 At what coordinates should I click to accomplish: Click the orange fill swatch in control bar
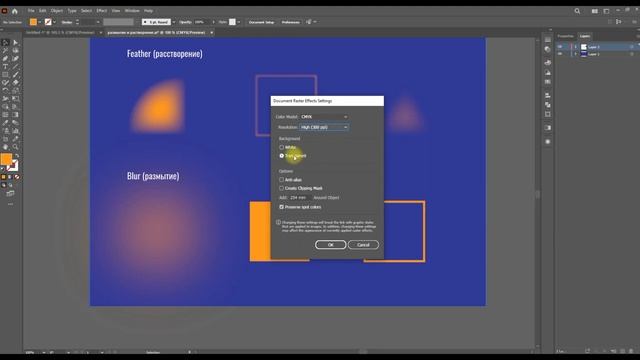tap(33, 22)
